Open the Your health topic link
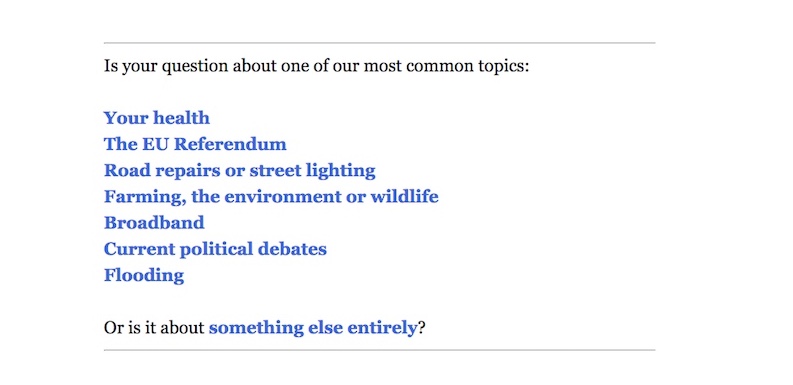The image size is (793, 385). point(156,118)
